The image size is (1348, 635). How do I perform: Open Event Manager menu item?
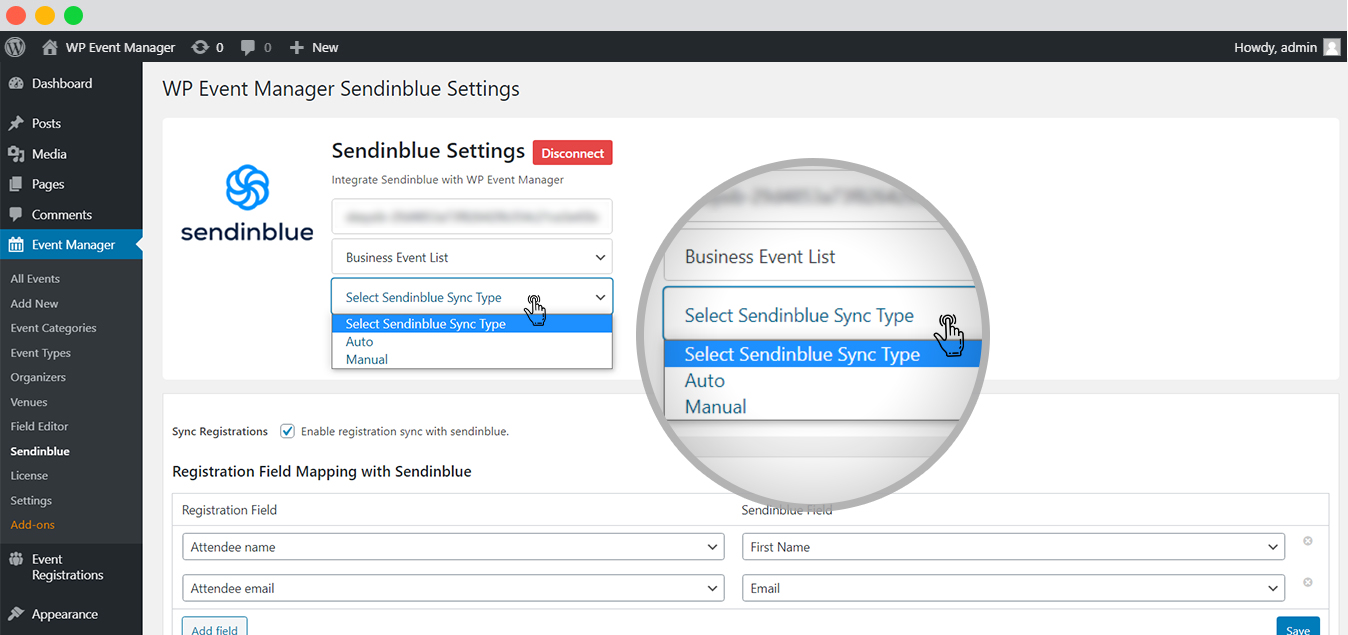click(71, 245)
